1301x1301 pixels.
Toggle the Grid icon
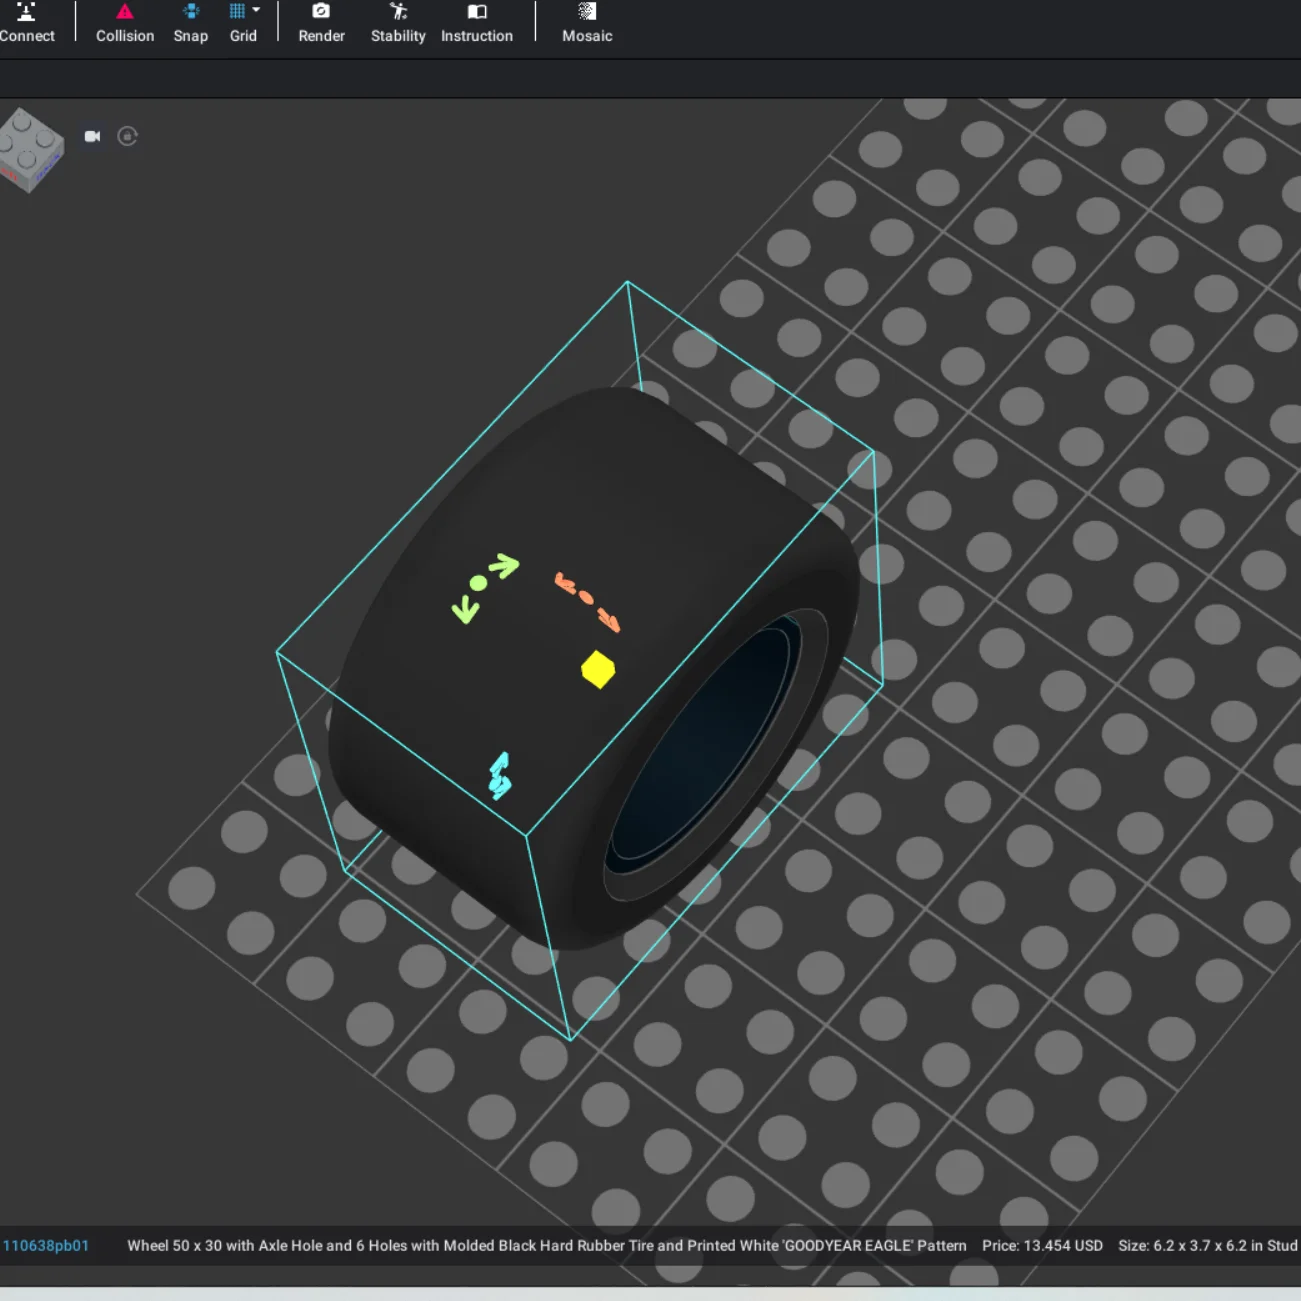[237, 11]
